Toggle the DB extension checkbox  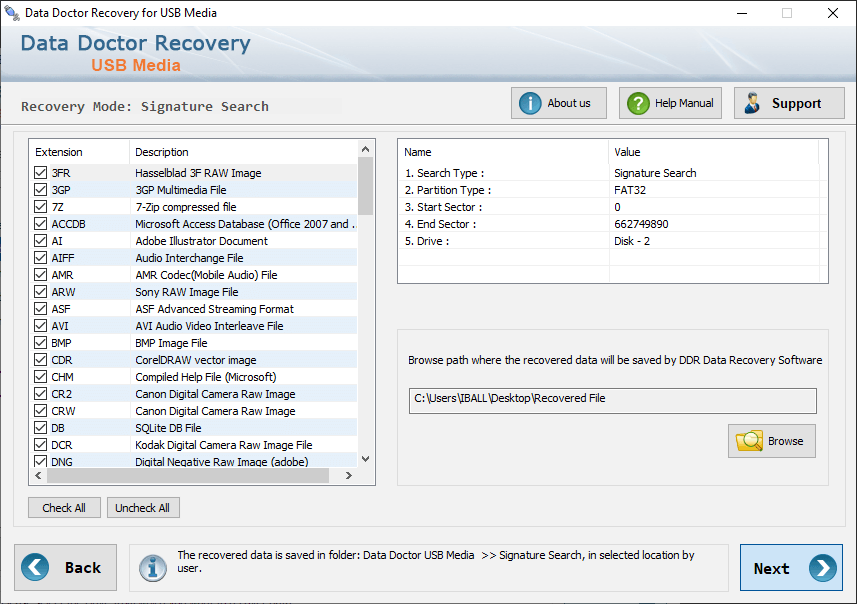[x=40, y=427]
